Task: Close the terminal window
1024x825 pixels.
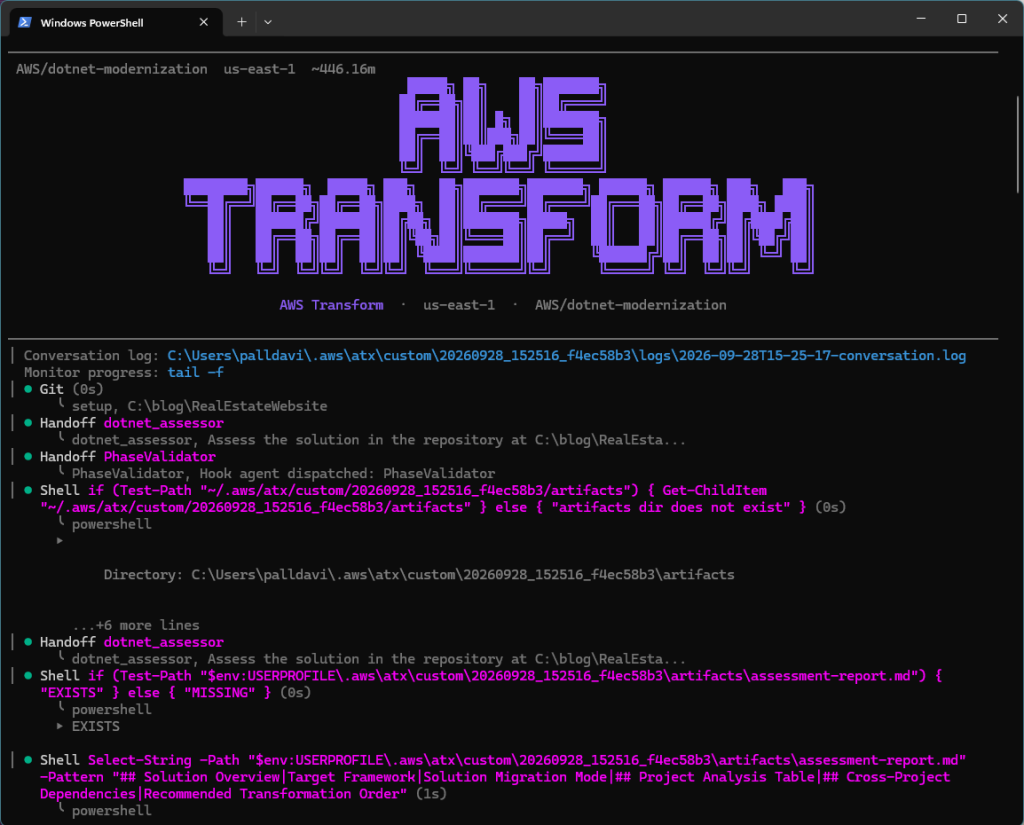Action: click(1002, 18)
